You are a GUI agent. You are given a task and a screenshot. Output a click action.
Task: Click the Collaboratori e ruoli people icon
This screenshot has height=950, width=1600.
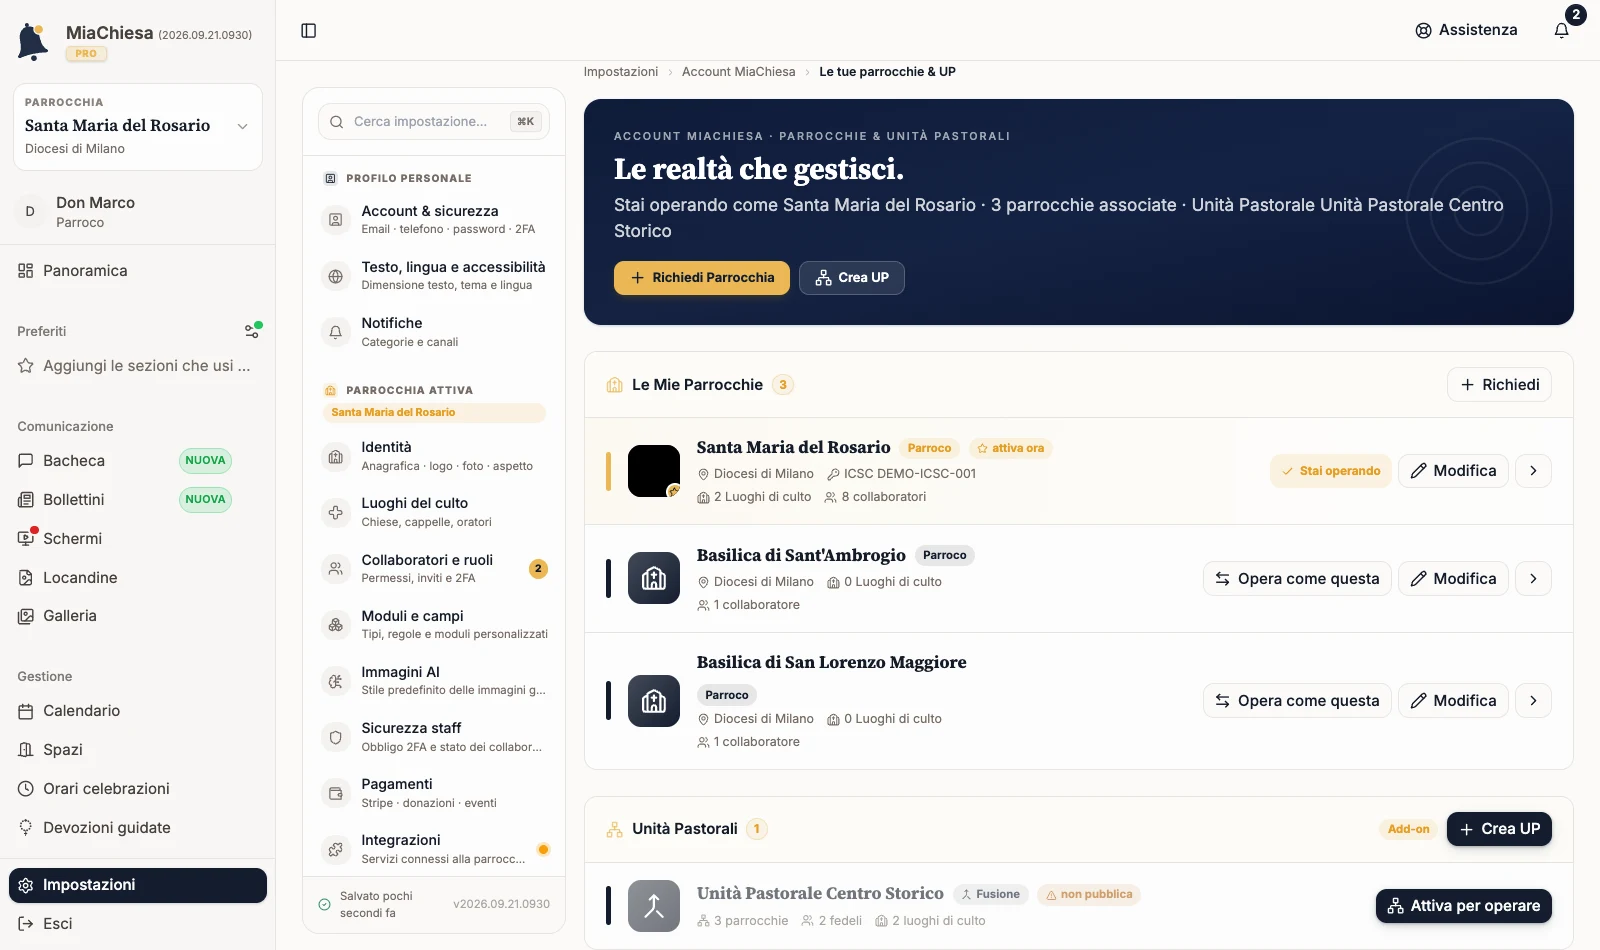336,569
